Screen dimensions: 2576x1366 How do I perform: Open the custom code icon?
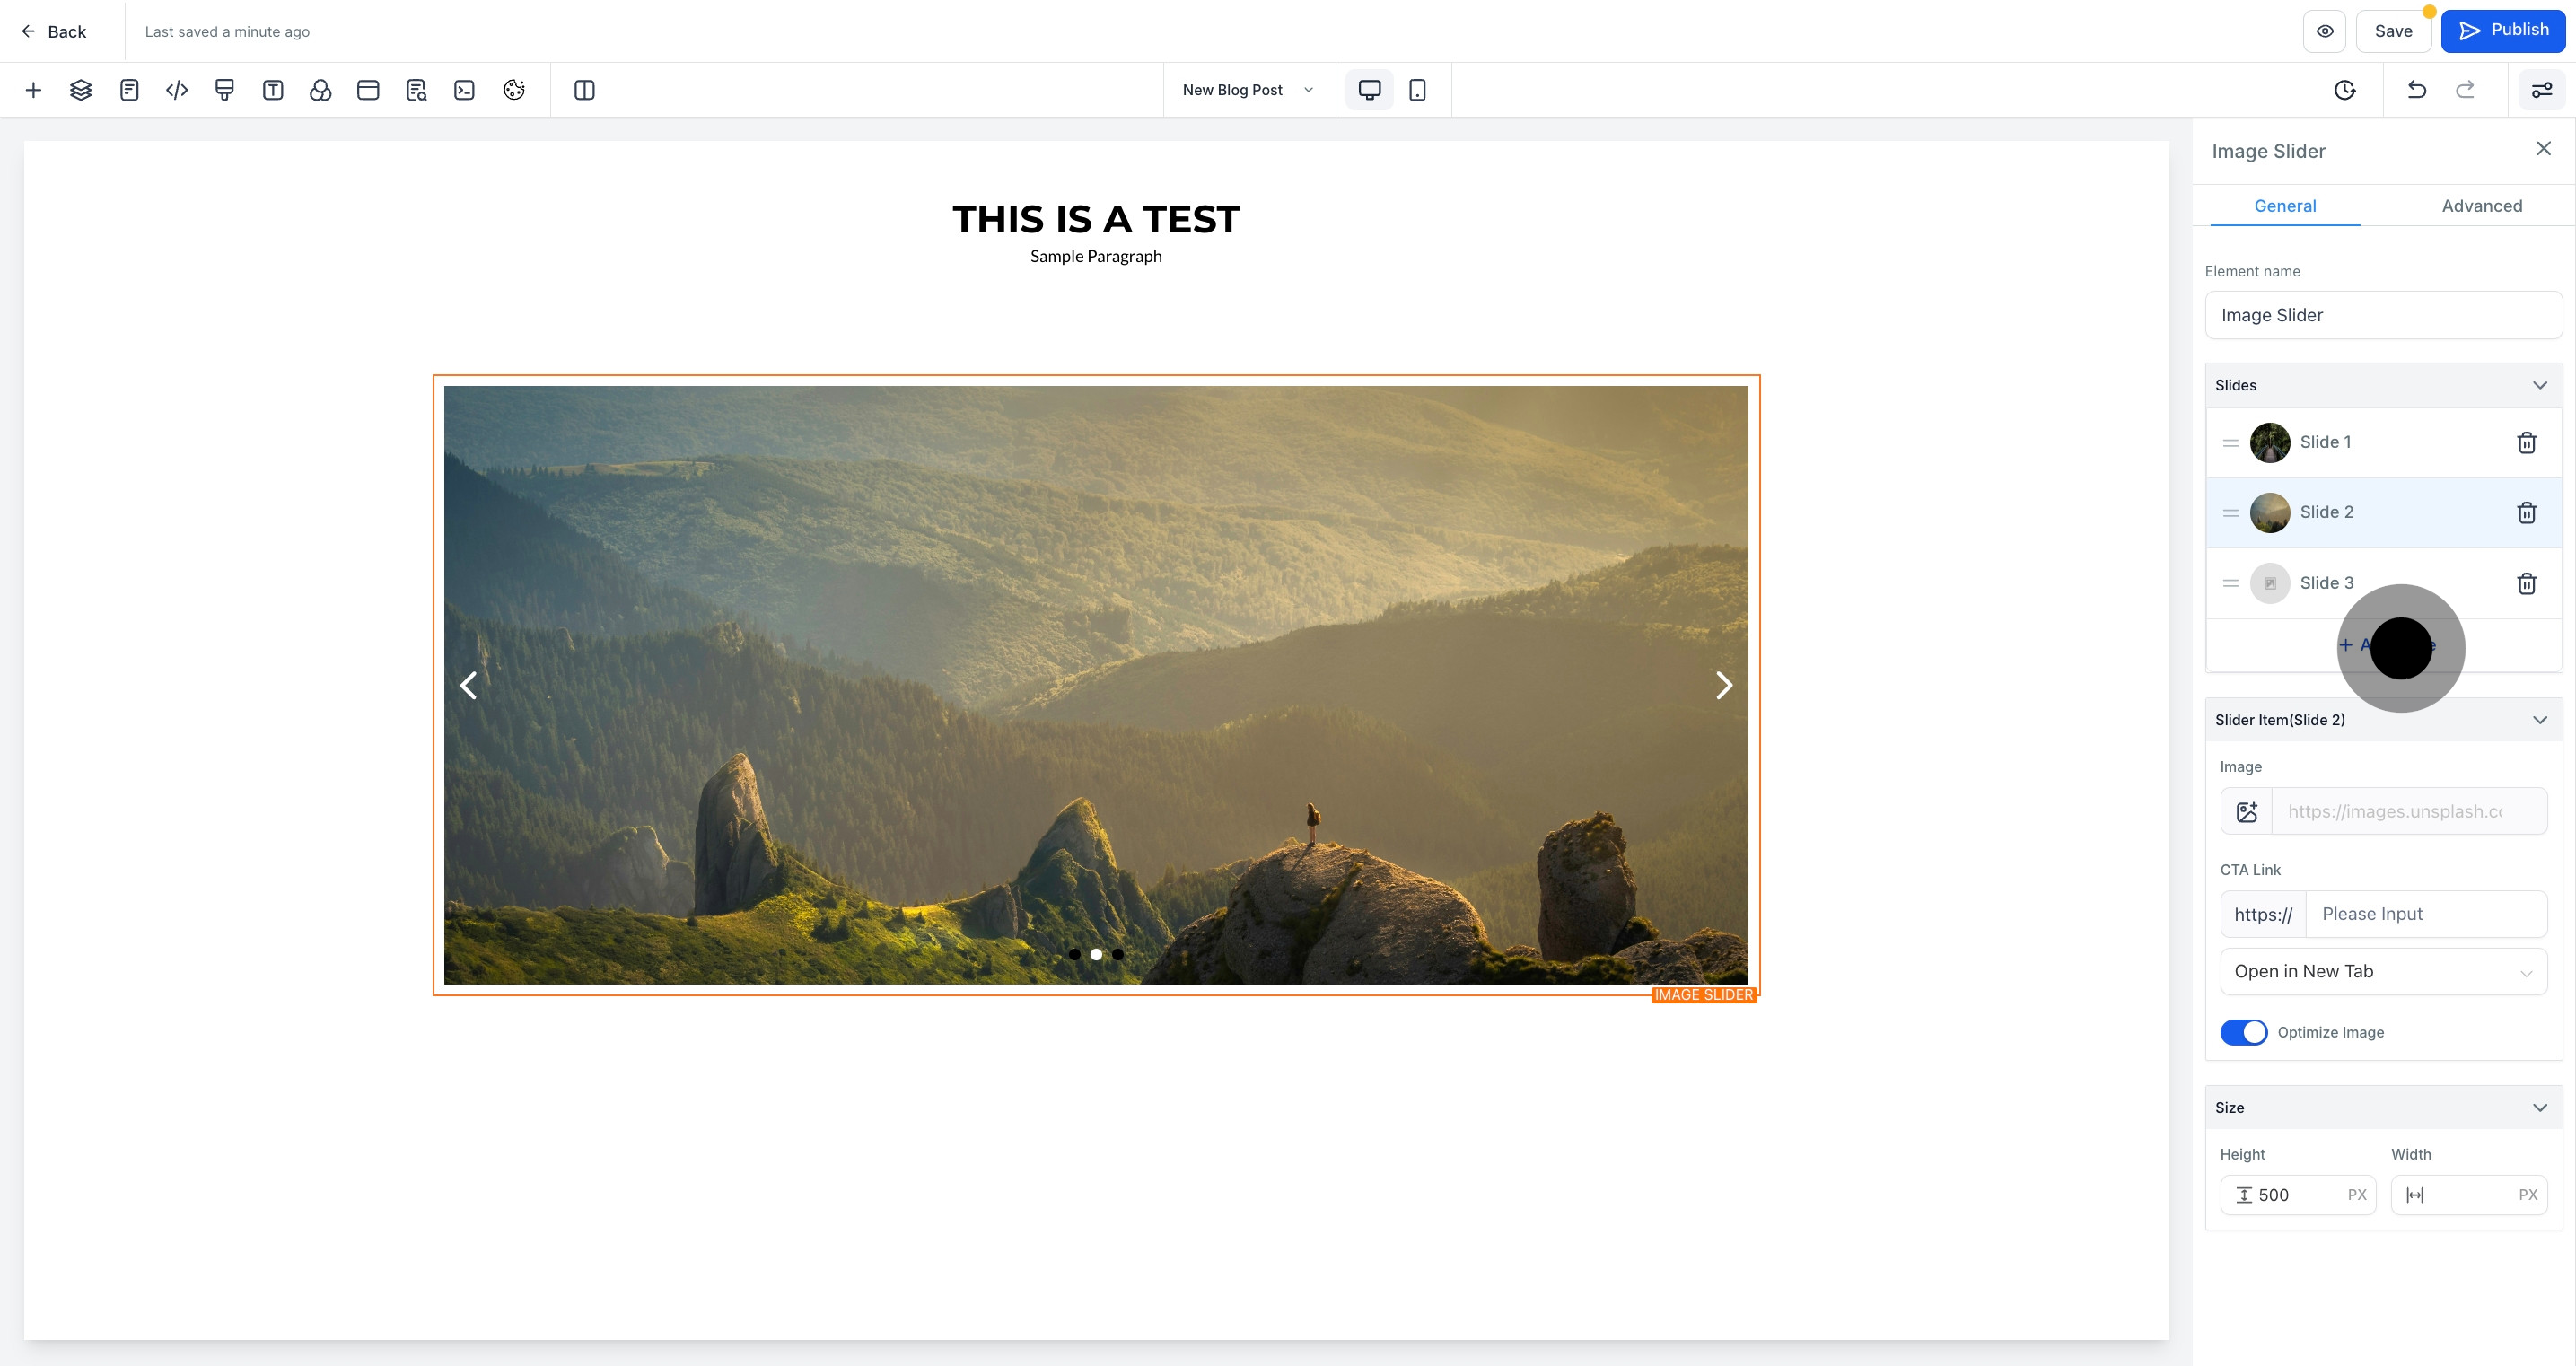pyautogui.click(x=177, y=90)
